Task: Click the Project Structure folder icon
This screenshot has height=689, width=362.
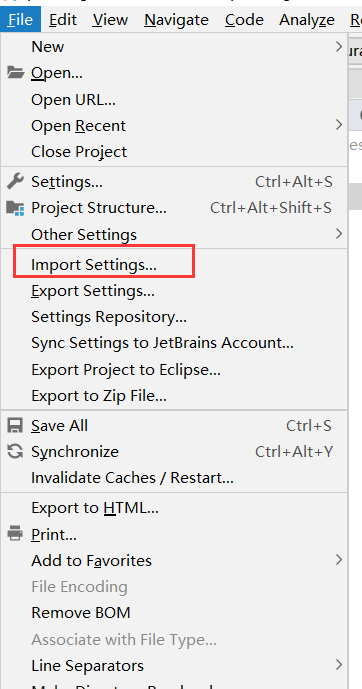Action: 15,208
